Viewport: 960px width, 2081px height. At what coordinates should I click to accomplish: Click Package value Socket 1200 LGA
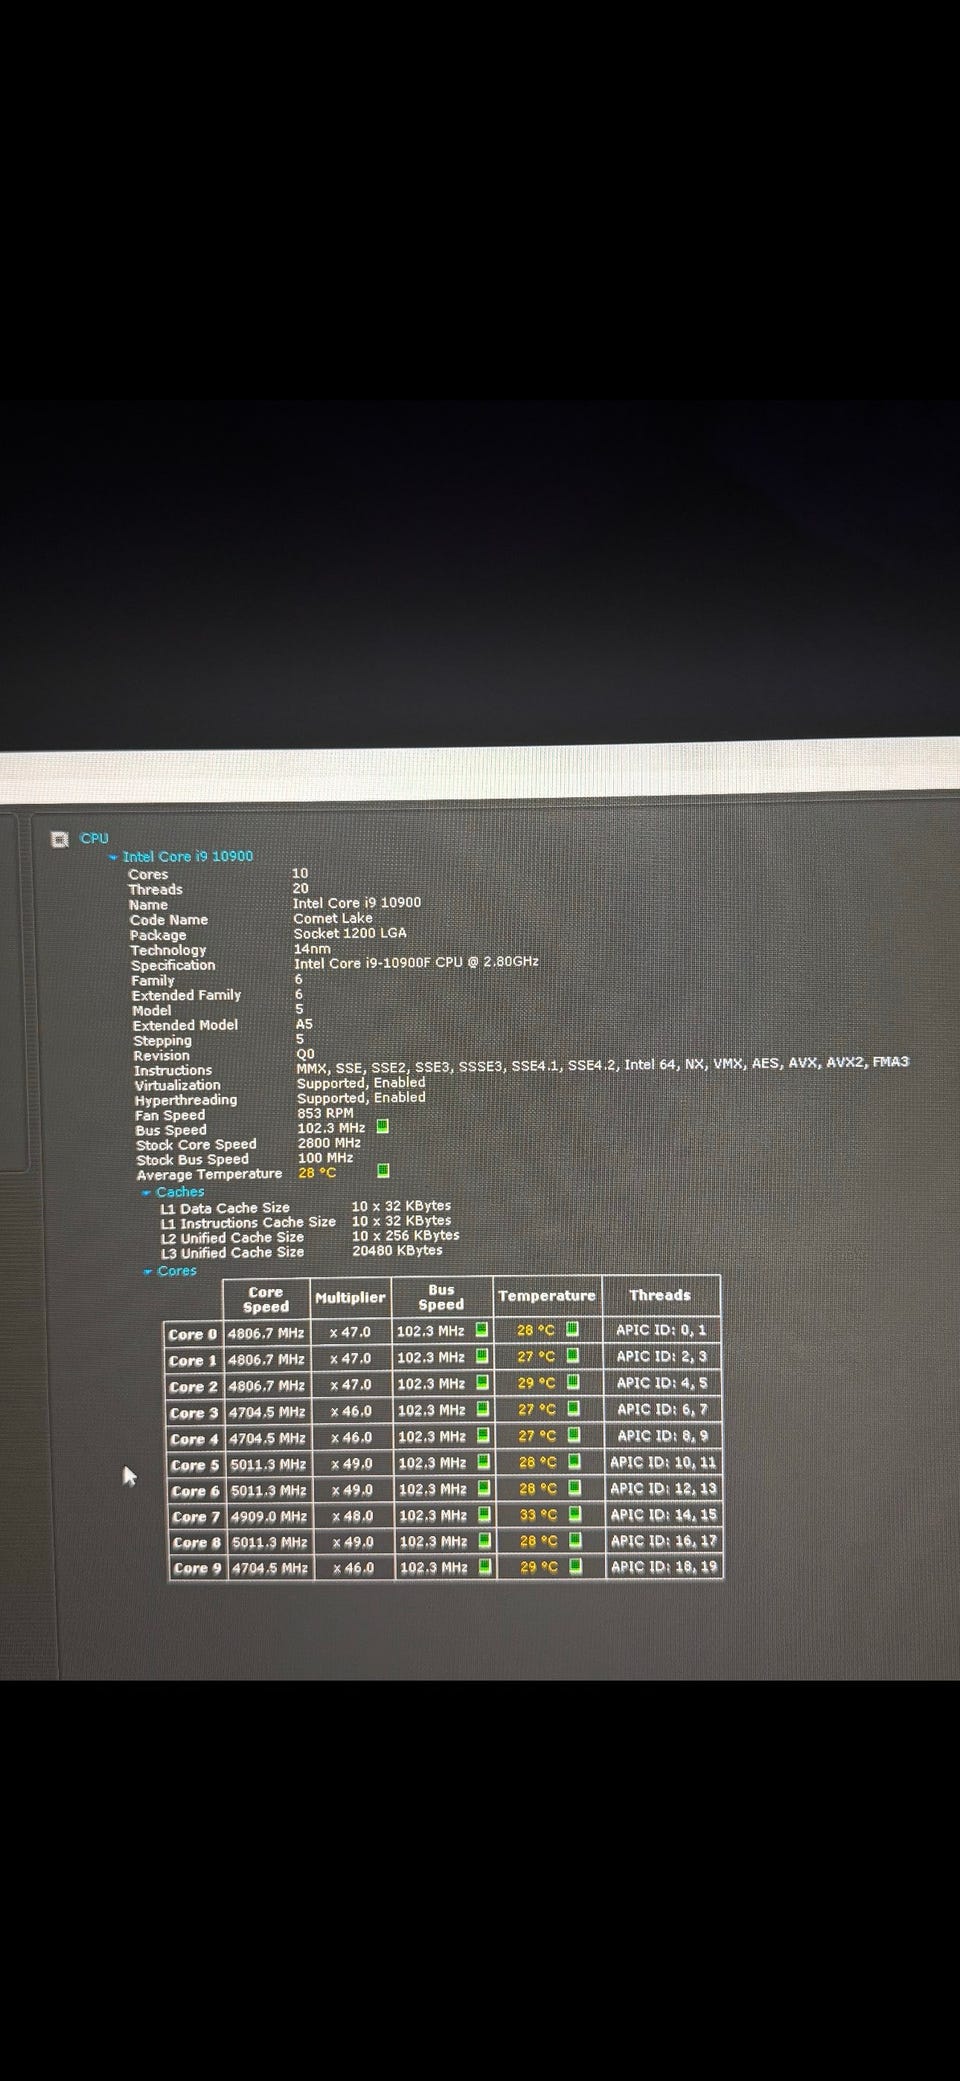tap(350, 933)
